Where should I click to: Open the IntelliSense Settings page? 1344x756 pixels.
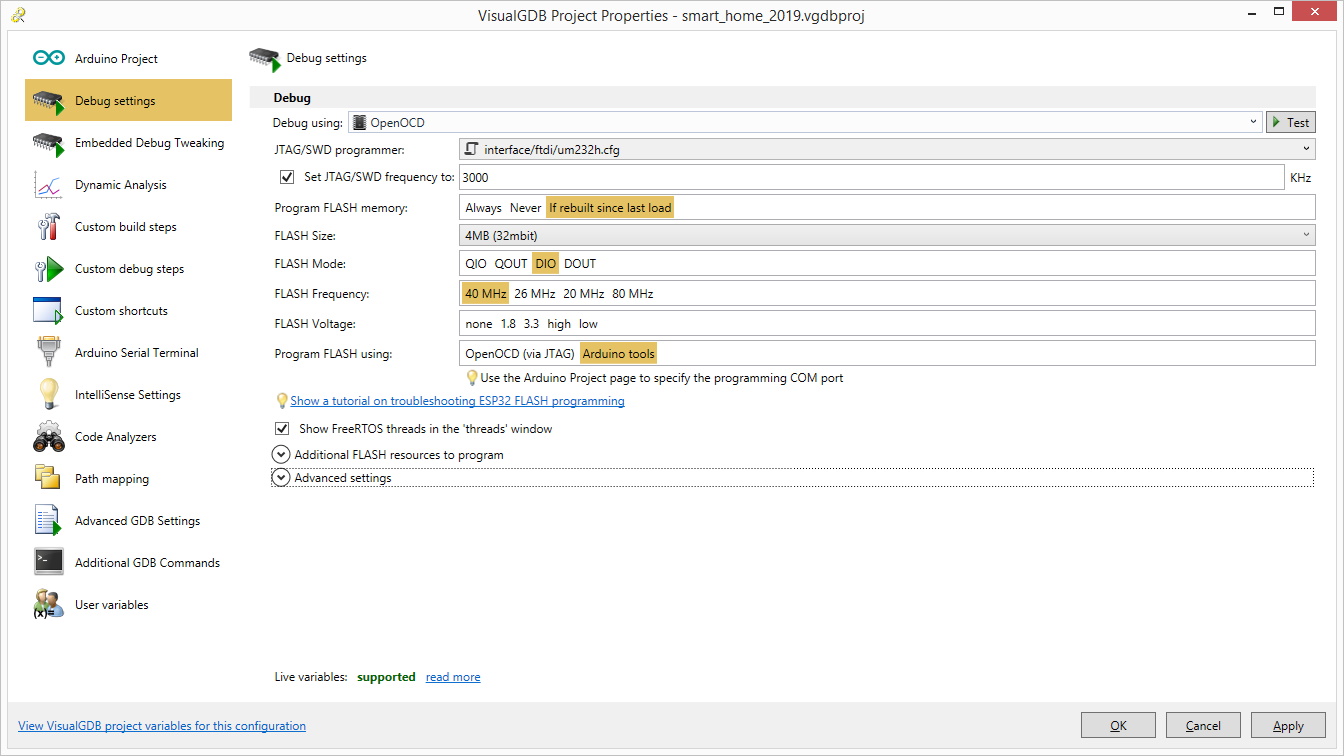tap(128, 395)
